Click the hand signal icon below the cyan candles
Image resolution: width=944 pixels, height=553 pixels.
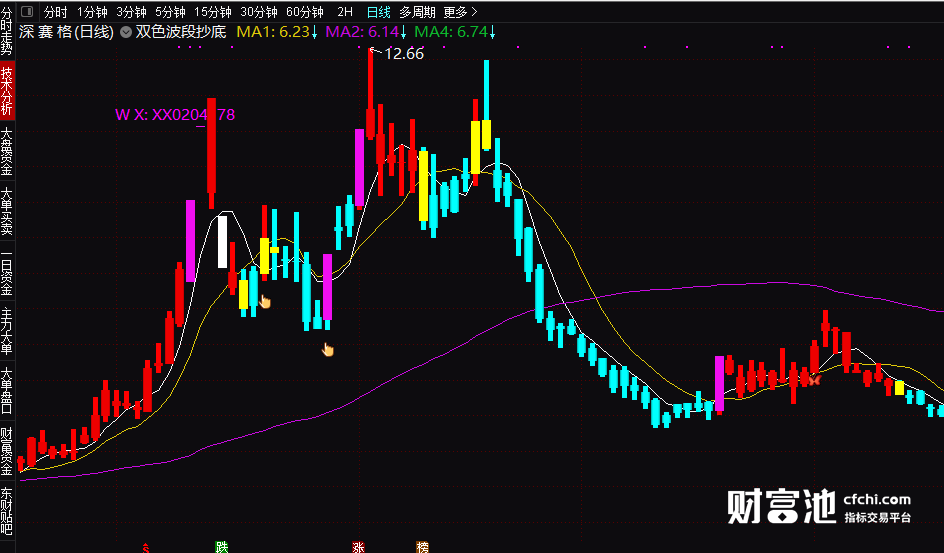[328, 349]
